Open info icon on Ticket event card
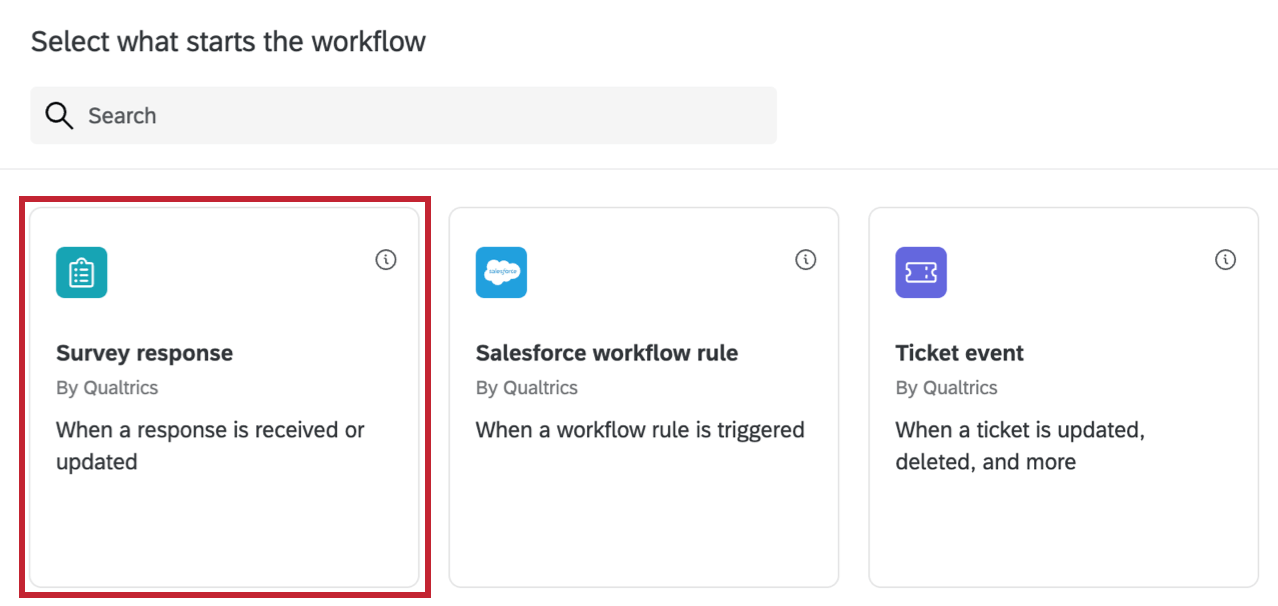The height and width of the screenshot is (606, 1278). tap(1226, 260)
